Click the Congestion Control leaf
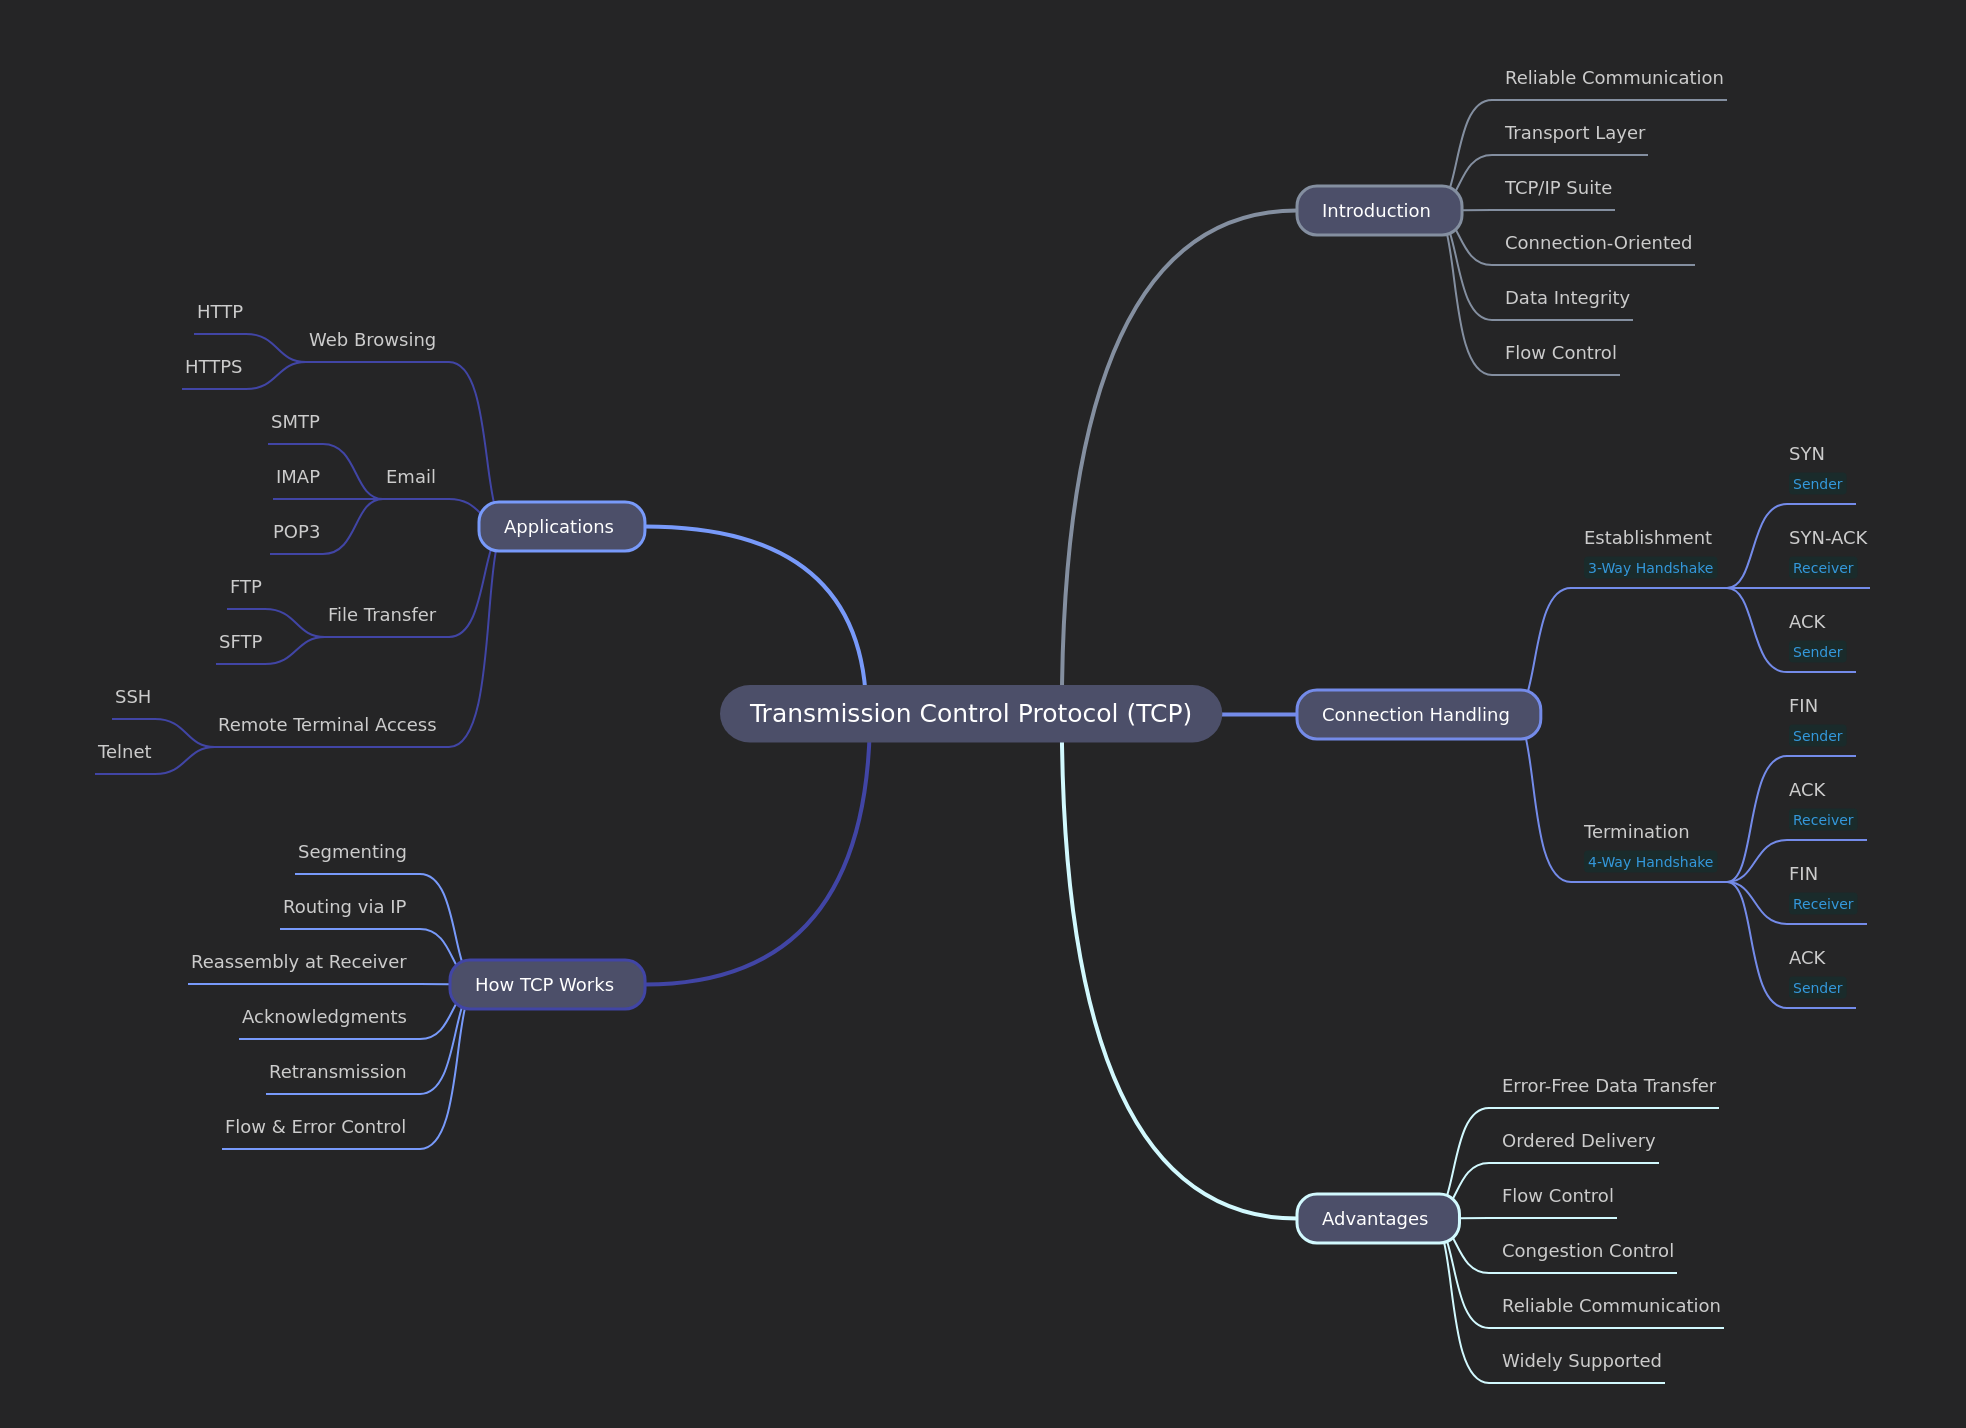Image resolution: width=1966 pixels, height=1428 pixels. [1587, 1251]
